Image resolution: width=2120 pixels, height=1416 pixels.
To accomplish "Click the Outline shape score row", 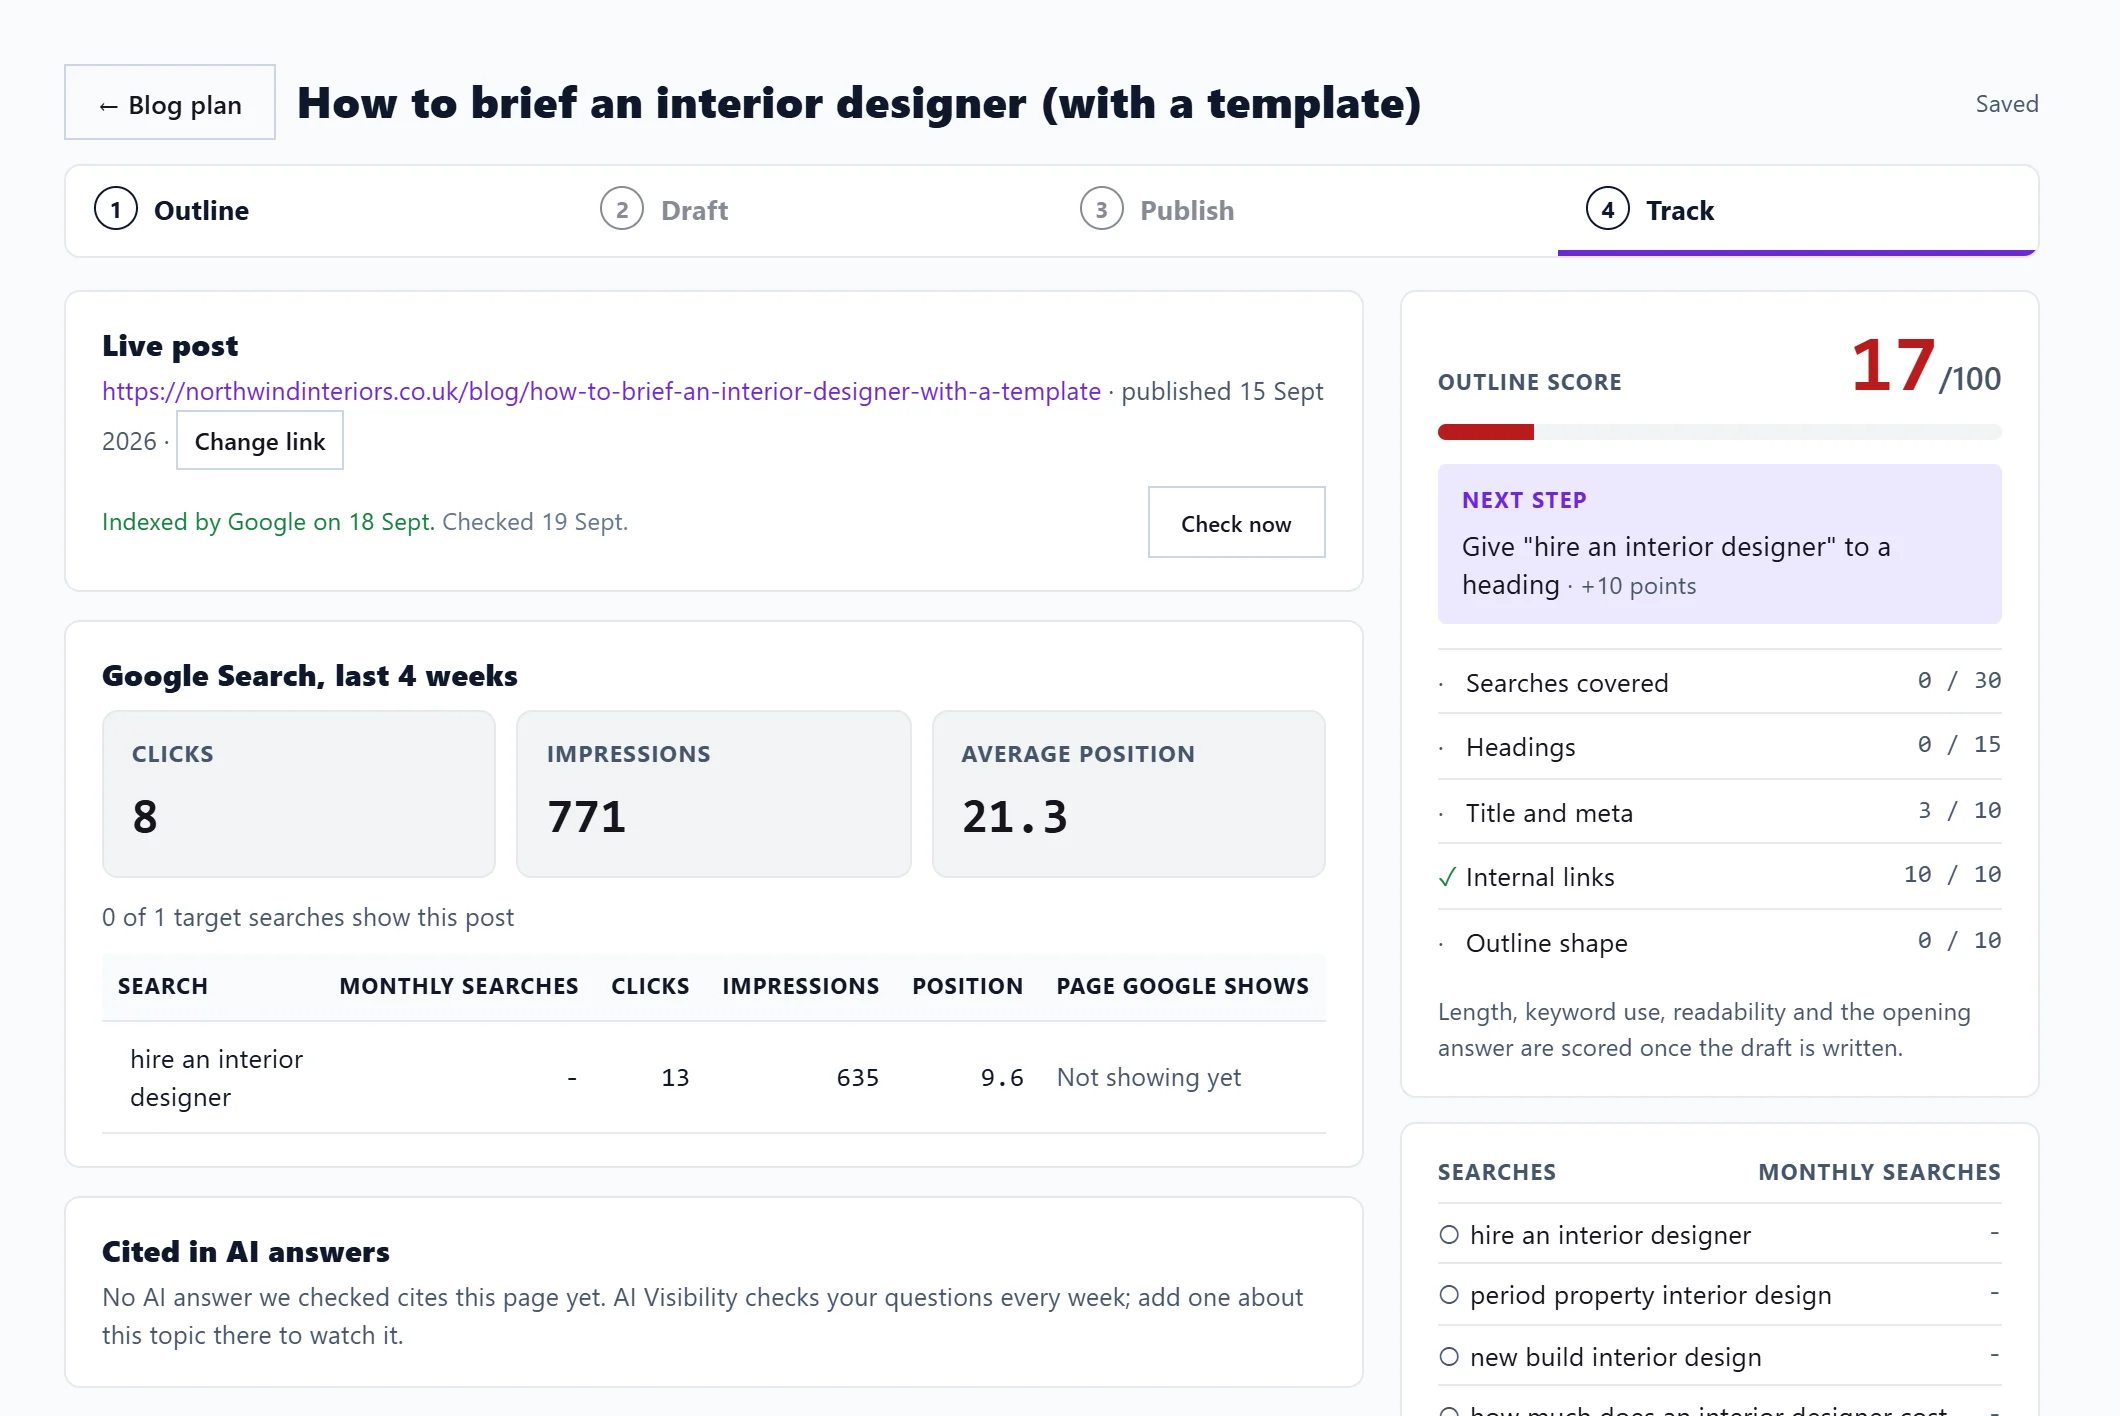I will click(x=1719, y=942).
